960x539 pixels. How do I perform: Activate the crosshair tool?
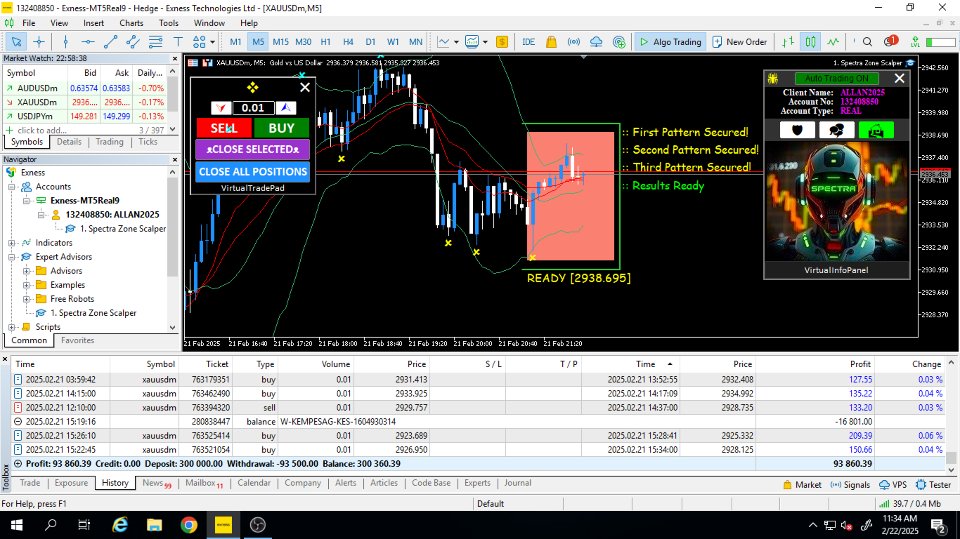tap(39, 42)
